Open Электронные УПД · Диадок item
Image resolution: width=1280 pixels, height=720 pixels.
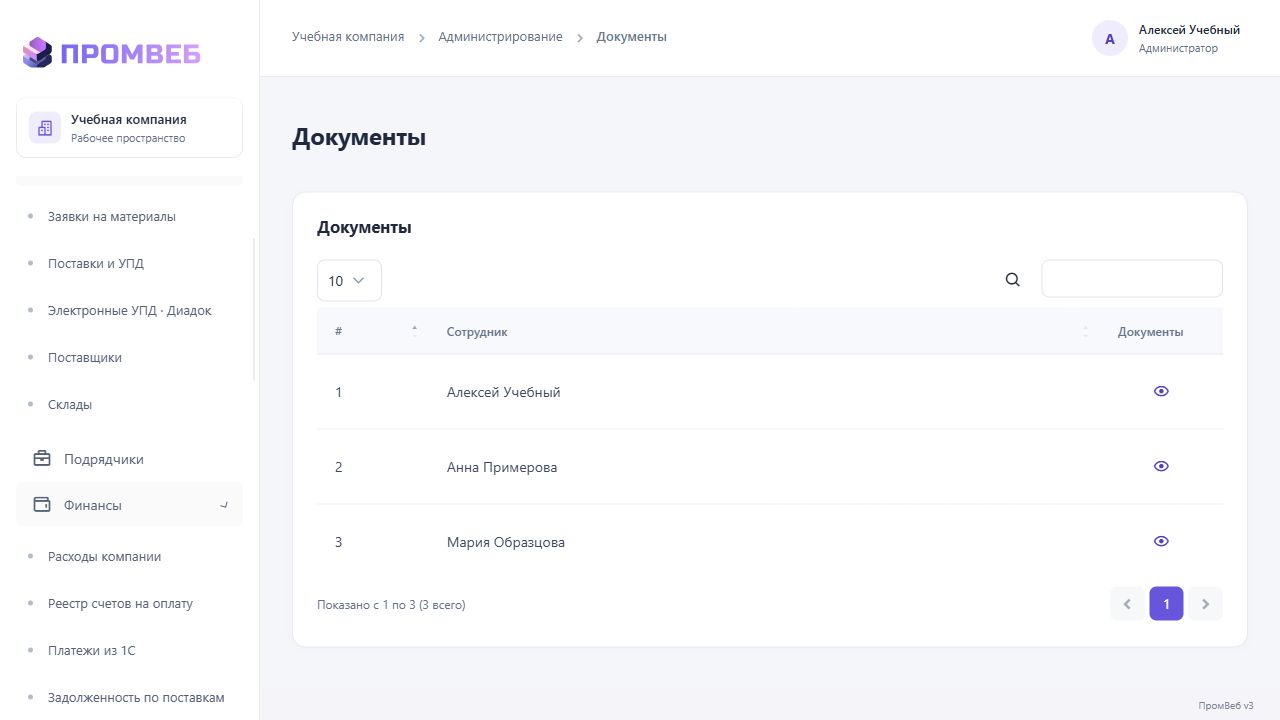130,311
